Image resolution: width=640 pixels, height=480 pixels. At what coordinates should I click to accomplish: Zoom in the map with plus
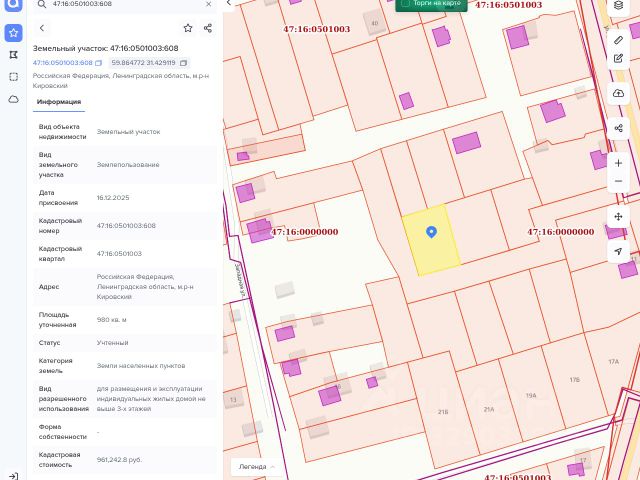[x=618, y=163]
